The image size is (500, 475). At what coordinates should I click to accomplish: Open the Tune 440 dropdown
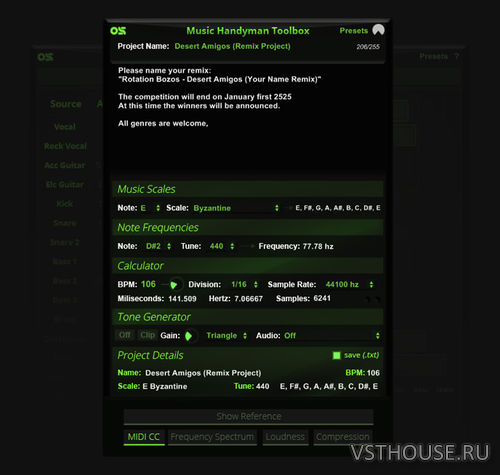[x=222, y=246]
